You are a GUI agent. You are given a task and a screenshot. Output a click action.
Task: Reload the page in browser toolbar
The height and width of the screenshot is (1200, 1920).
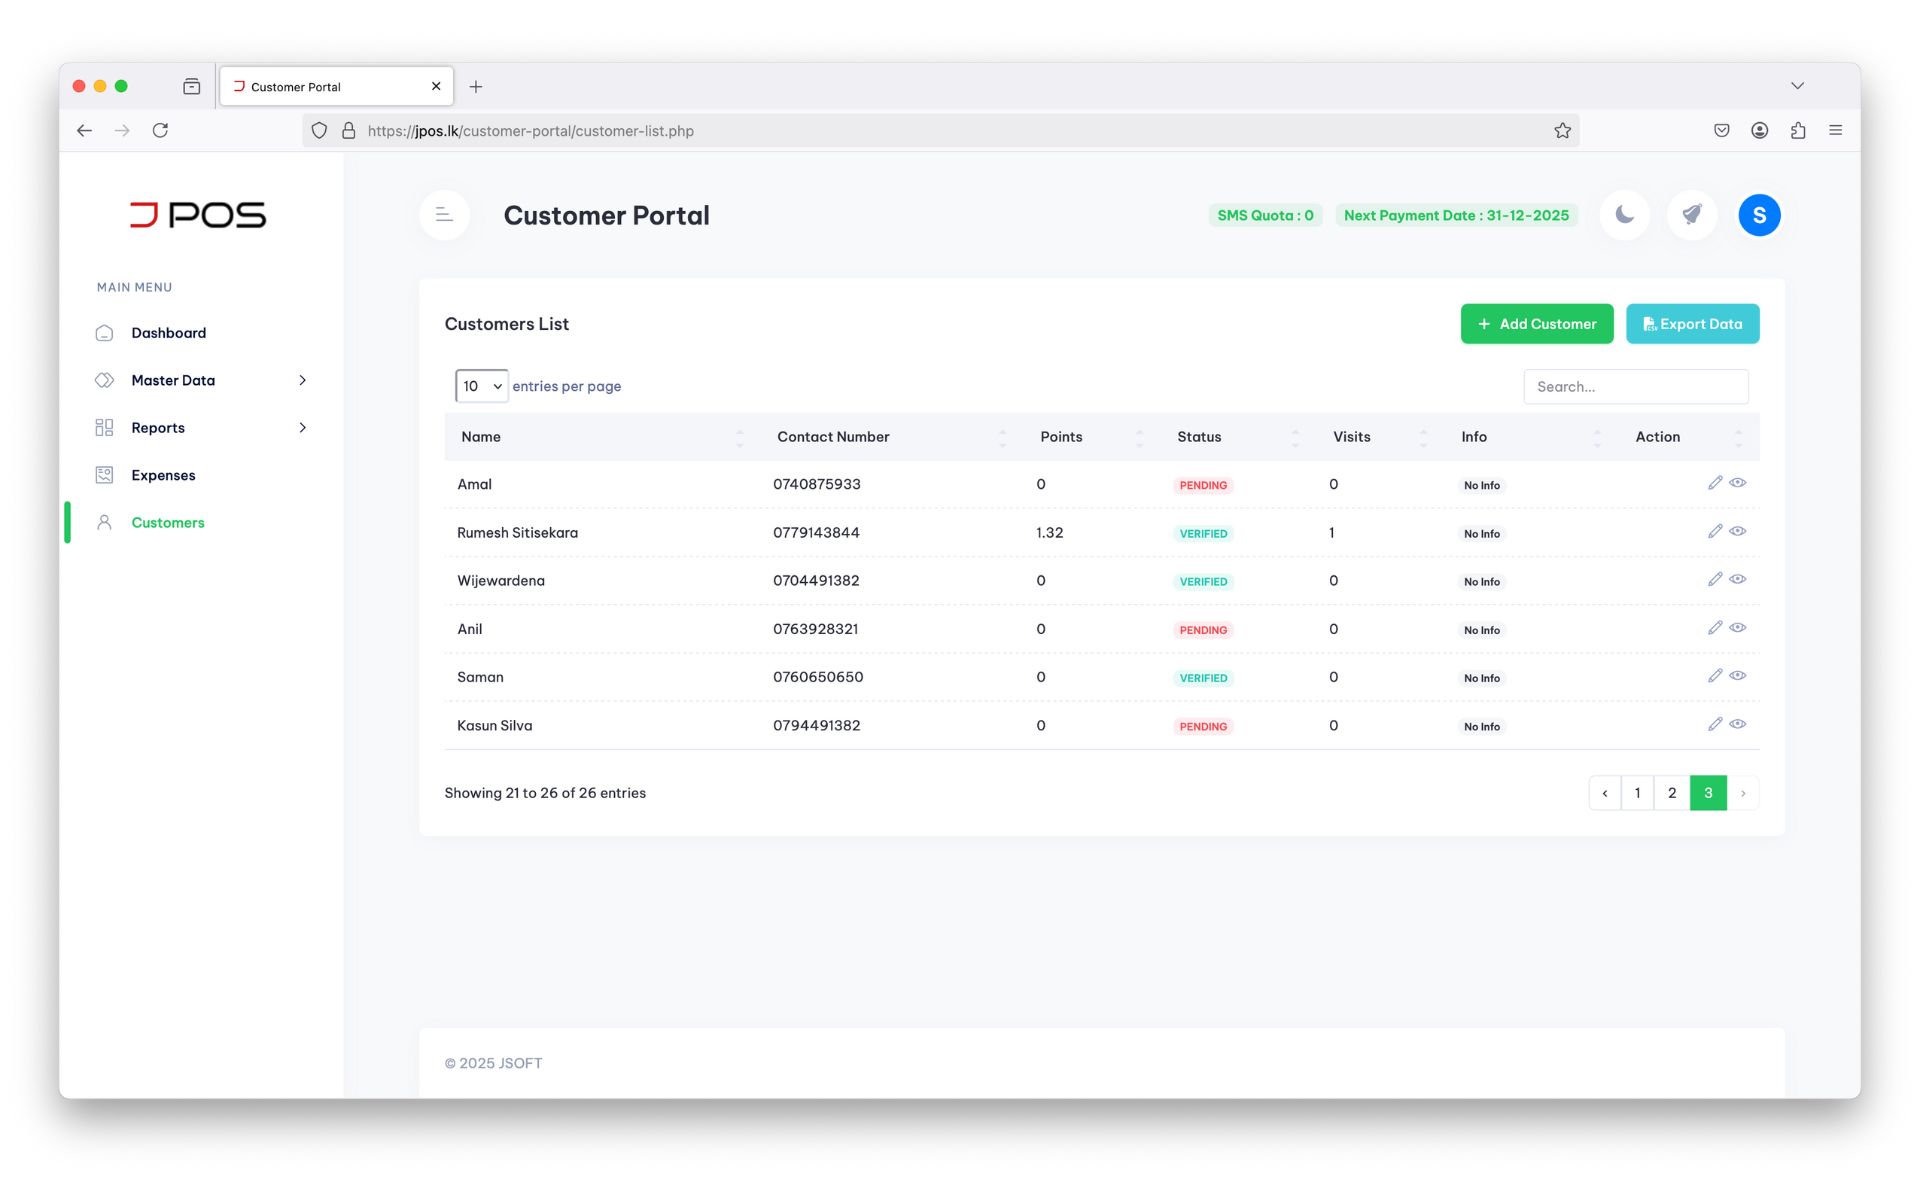pos(160,131)
